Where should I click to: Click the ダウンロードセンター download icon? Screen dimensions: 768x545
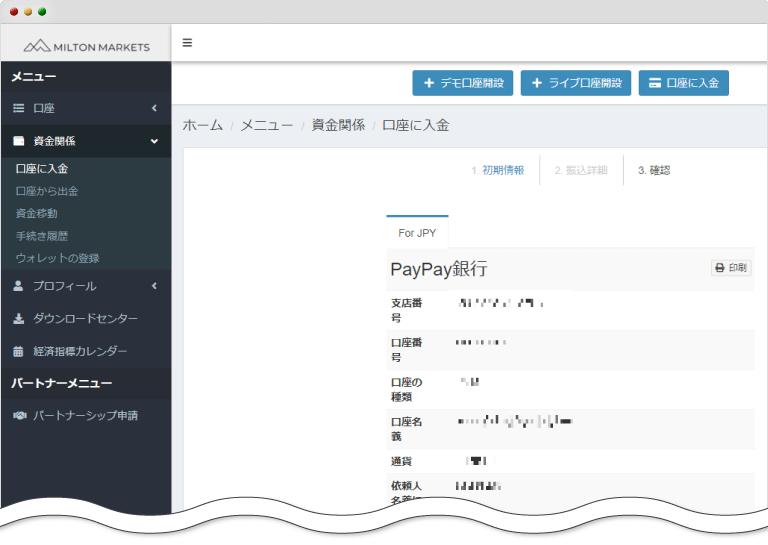pyautogui.click(x=18, y=319)
